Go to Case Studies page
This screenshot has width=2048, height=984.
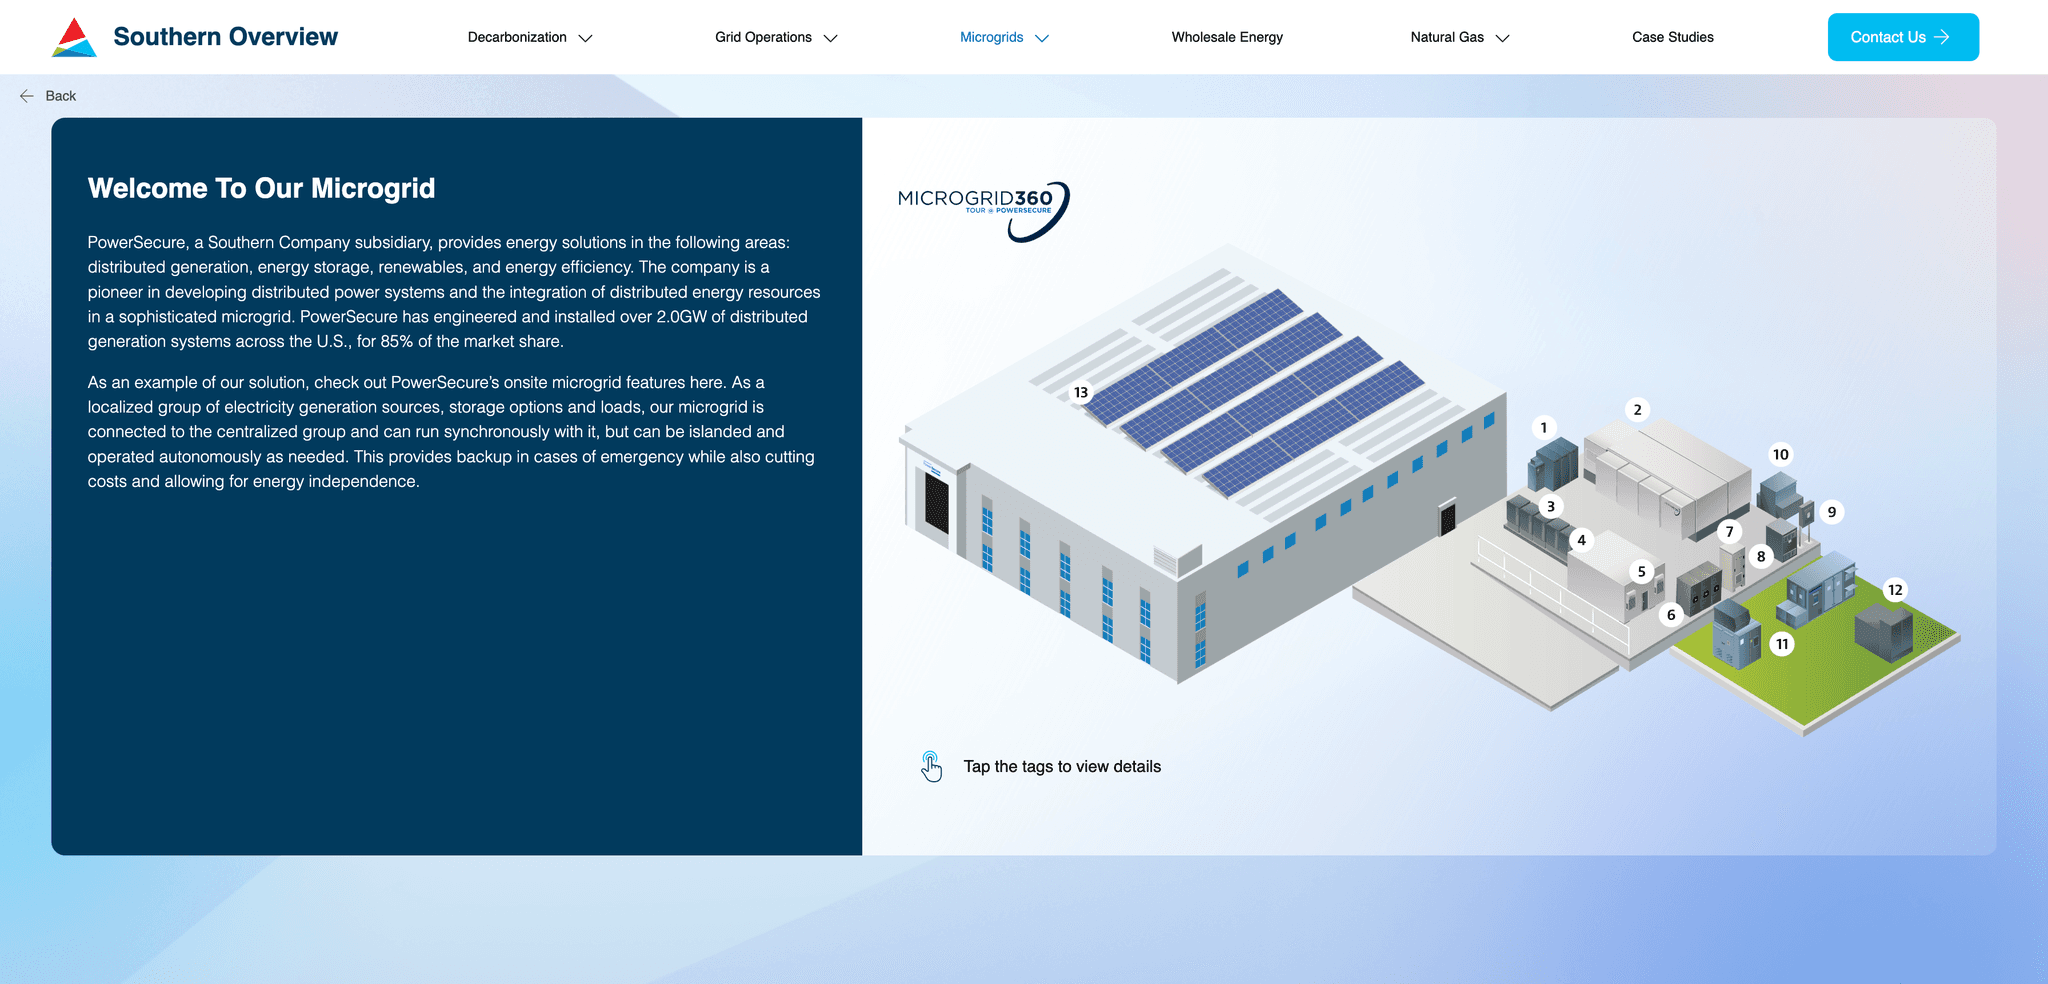1673,37
